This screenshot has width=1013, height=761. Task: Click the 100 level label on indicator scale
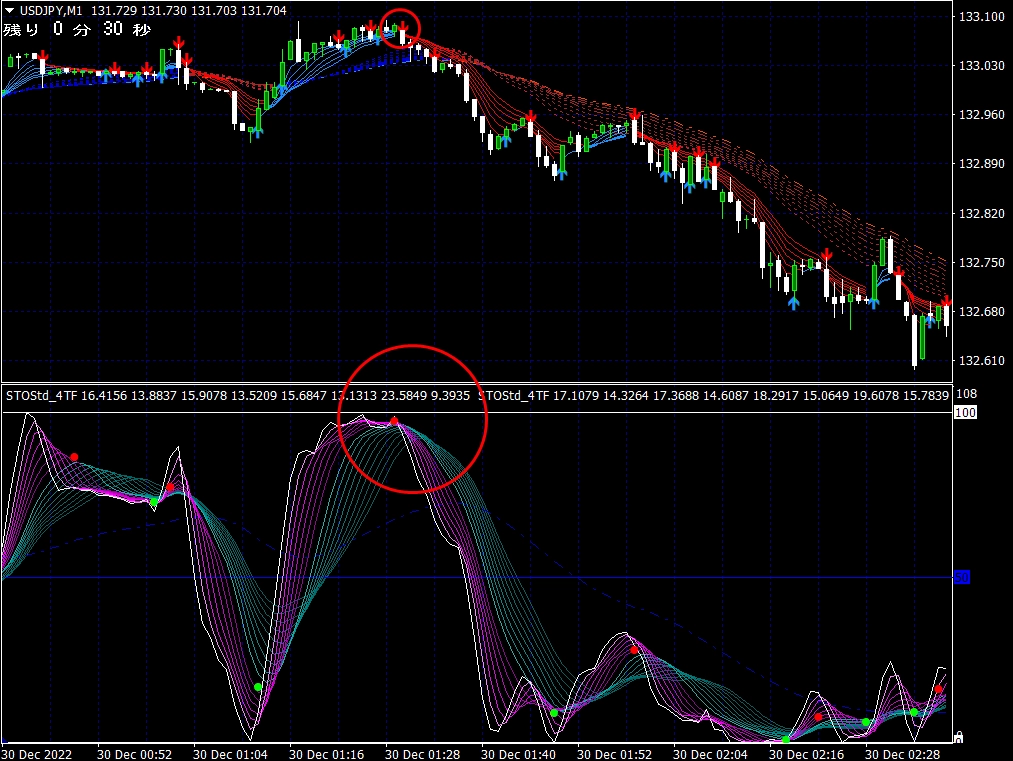[x=965, y=412]
